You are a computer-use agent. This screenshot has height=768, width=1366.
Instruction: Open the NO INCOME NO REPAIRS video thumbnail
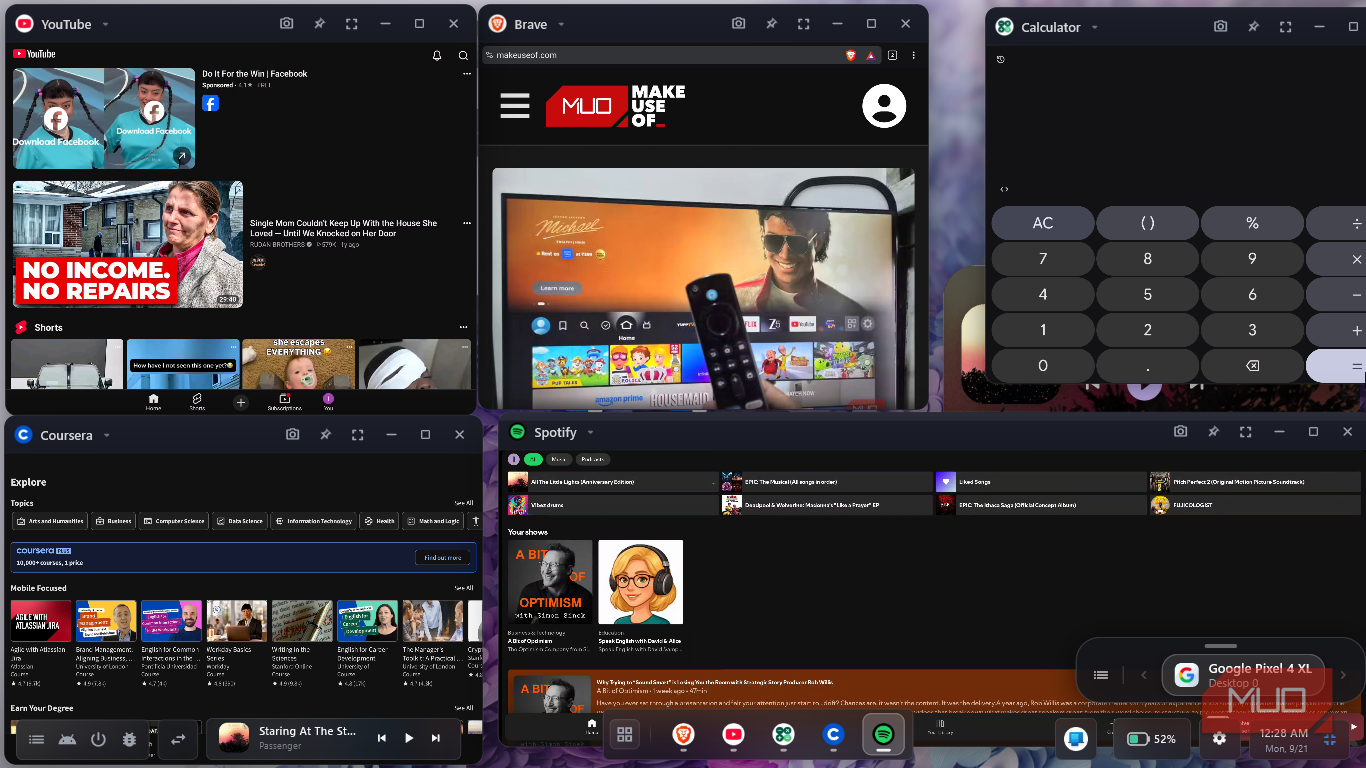pyautogui.click(x=128, y=244)
